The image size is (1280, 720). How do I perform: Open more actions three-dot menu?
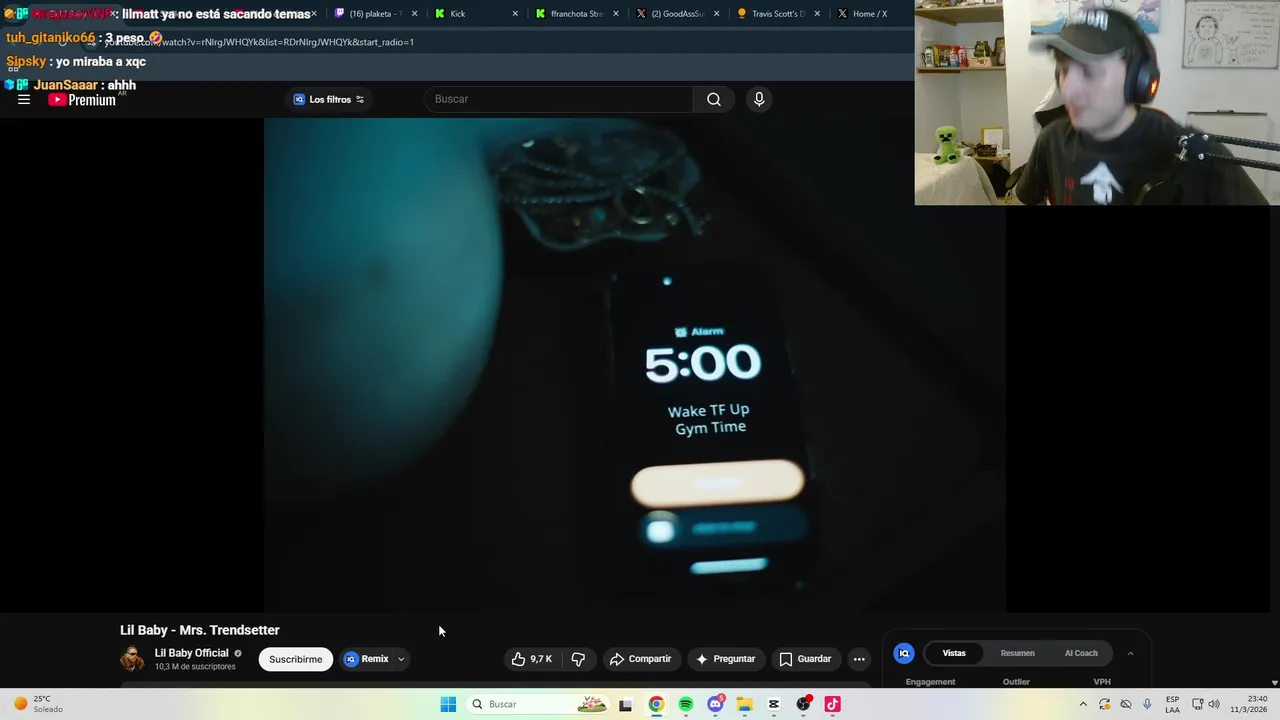tap(859, 659)
